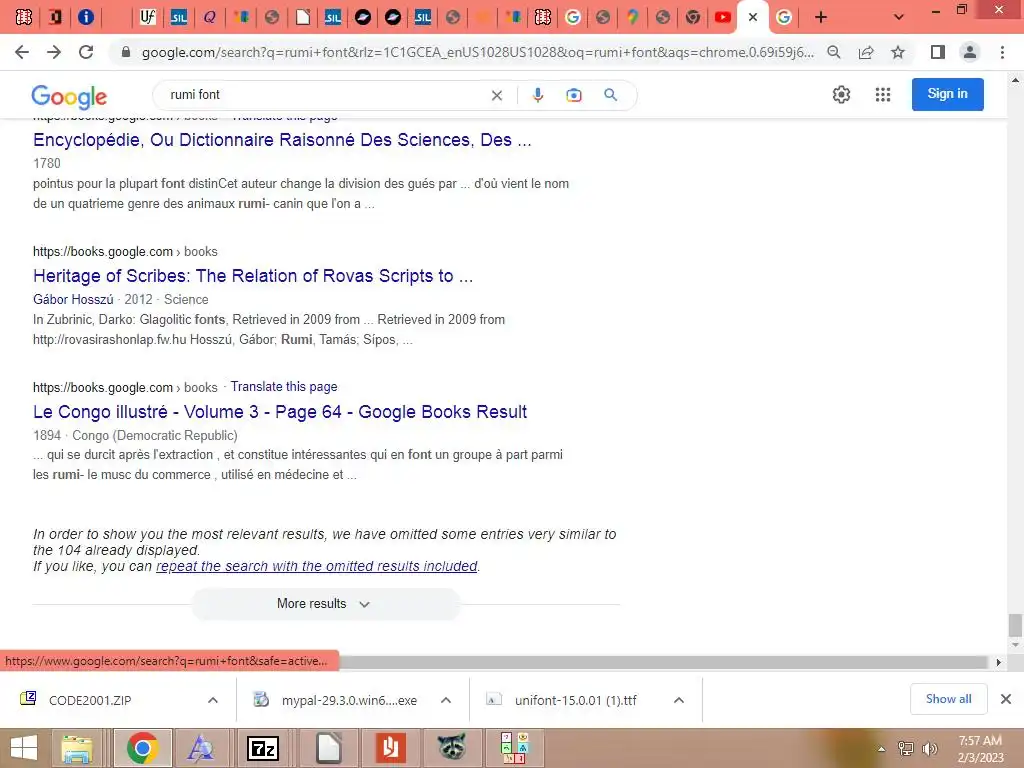Expand the More results chevron arrow
Image resolution: width=1024 pixels, height=768 pixels.
pyautogui.click(x=364, y=605)
